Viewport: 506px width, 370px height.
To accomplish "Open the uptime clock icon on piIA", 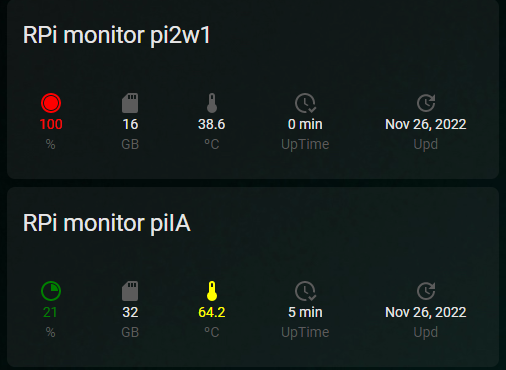I will pos(305,291).
